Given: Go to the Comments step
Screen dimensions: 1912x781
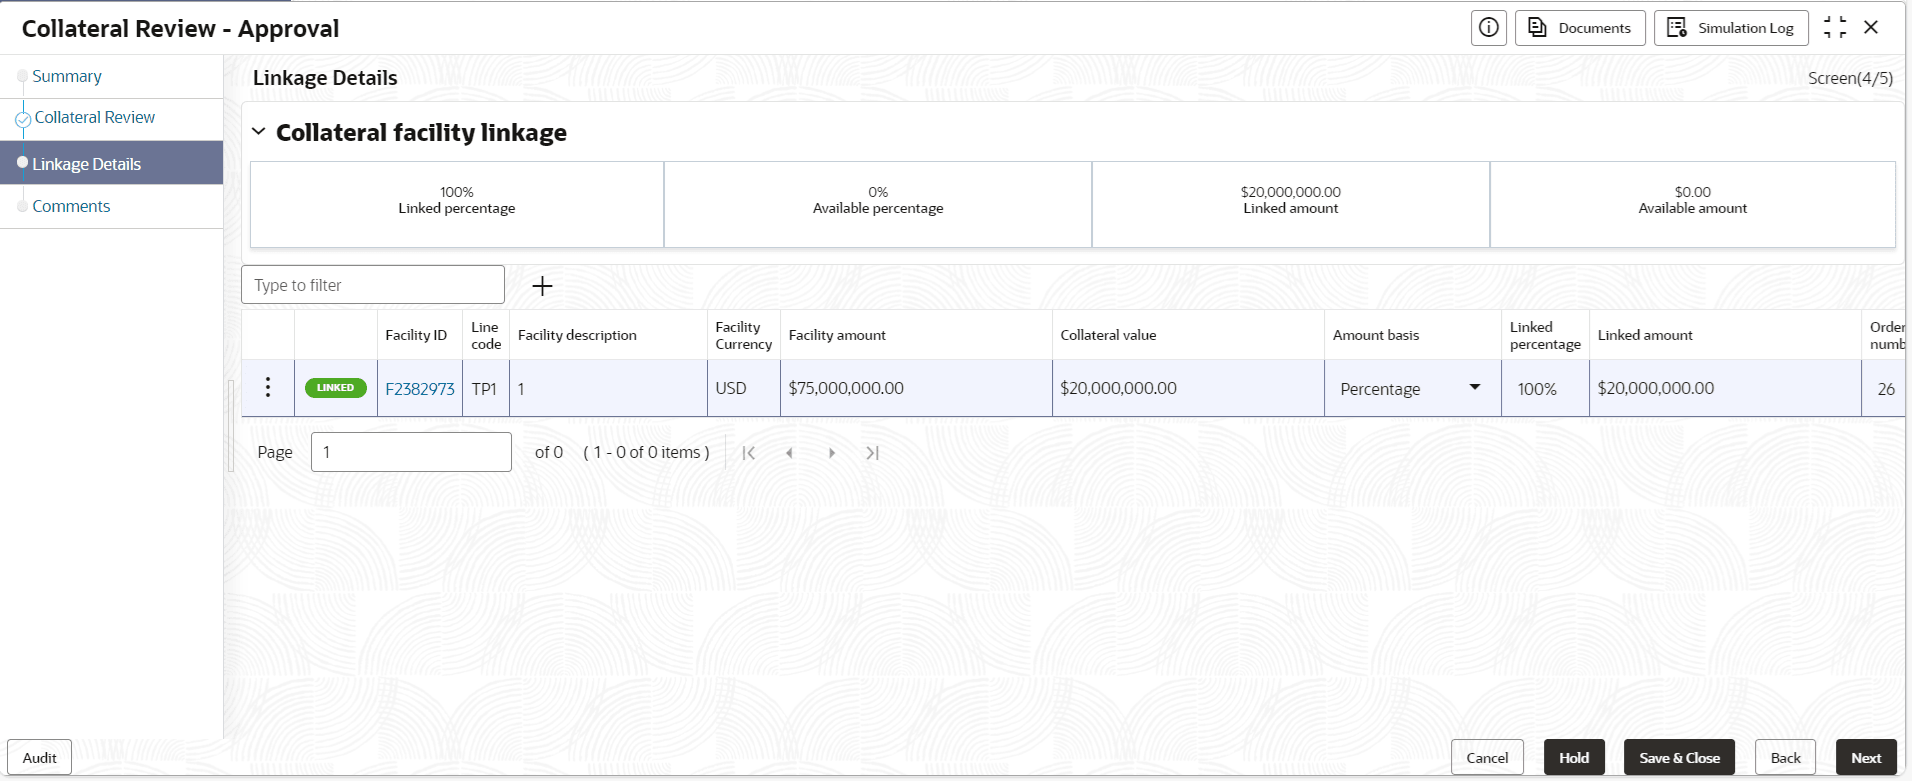Looking at the screenshot, I should [x=71, y=207].
